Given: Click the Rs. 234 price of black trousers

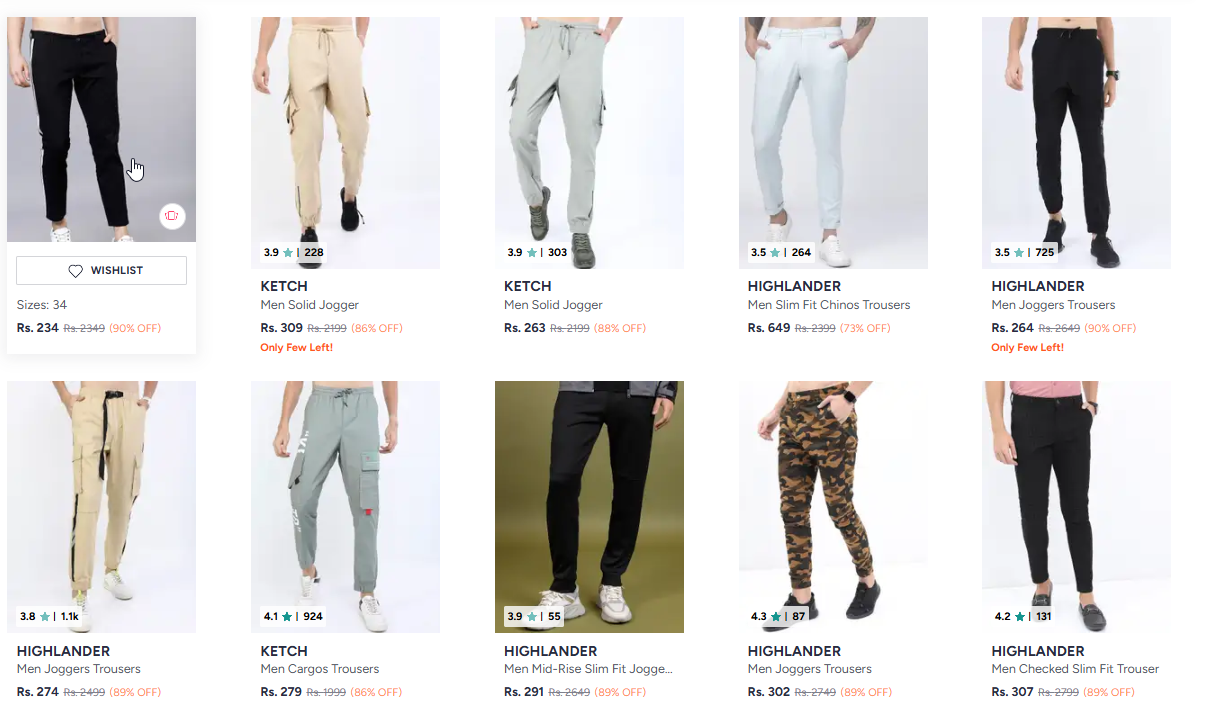Looking at the screenshot, I should [38, 328].
